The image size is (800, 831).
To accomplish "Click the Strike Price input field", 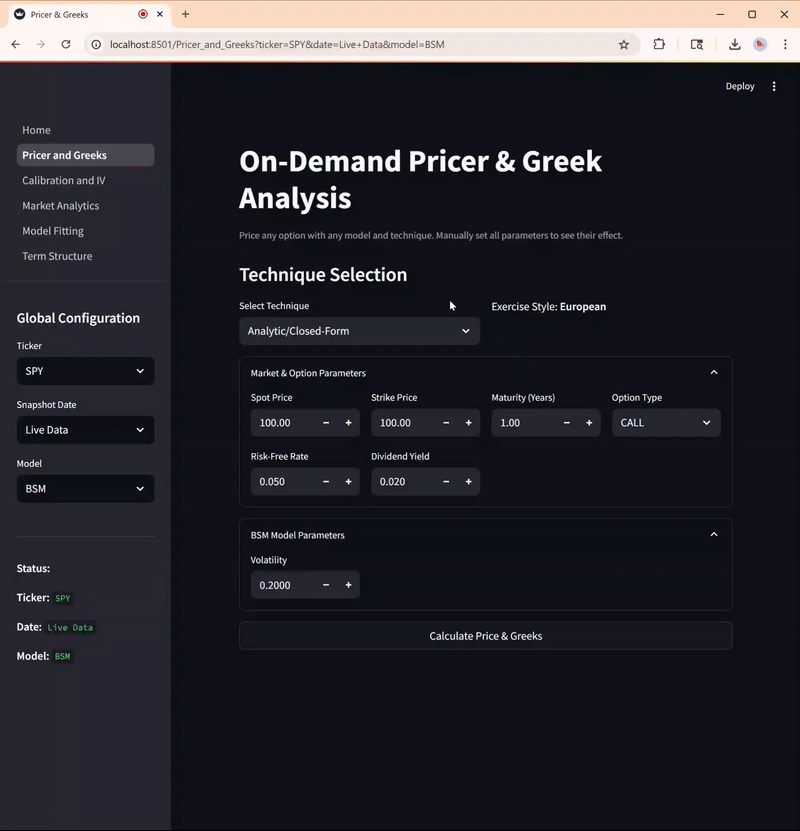I will point(404,423).
